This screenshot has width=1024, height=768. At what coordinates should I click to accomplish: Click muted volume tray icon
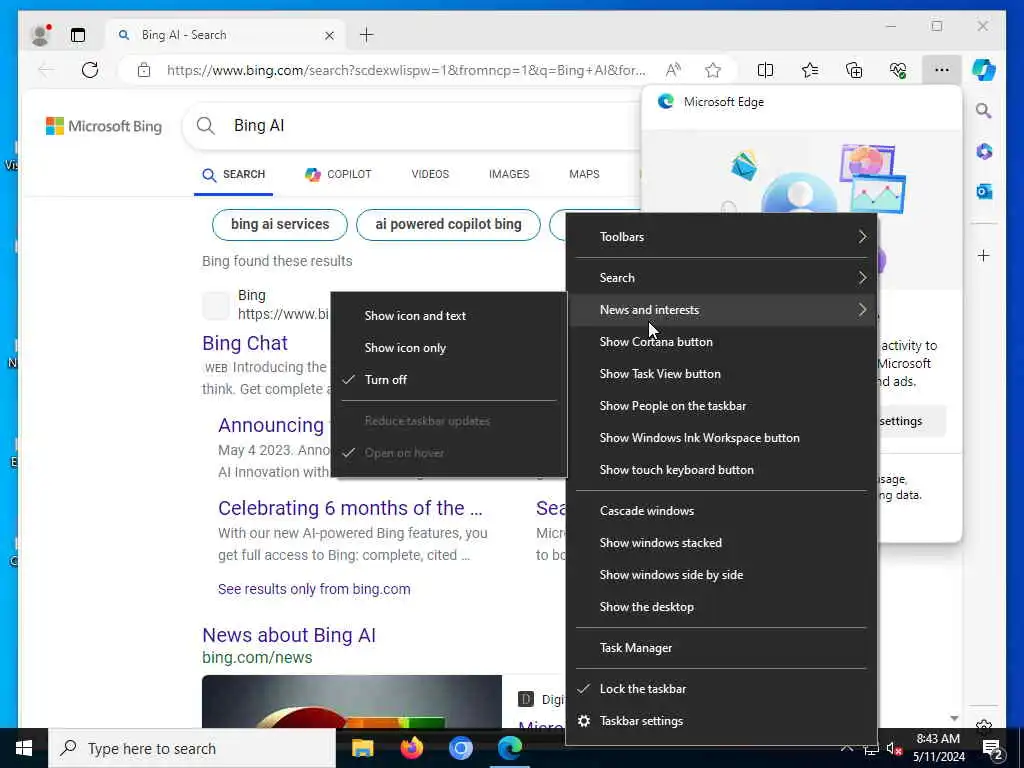point(894,749)
